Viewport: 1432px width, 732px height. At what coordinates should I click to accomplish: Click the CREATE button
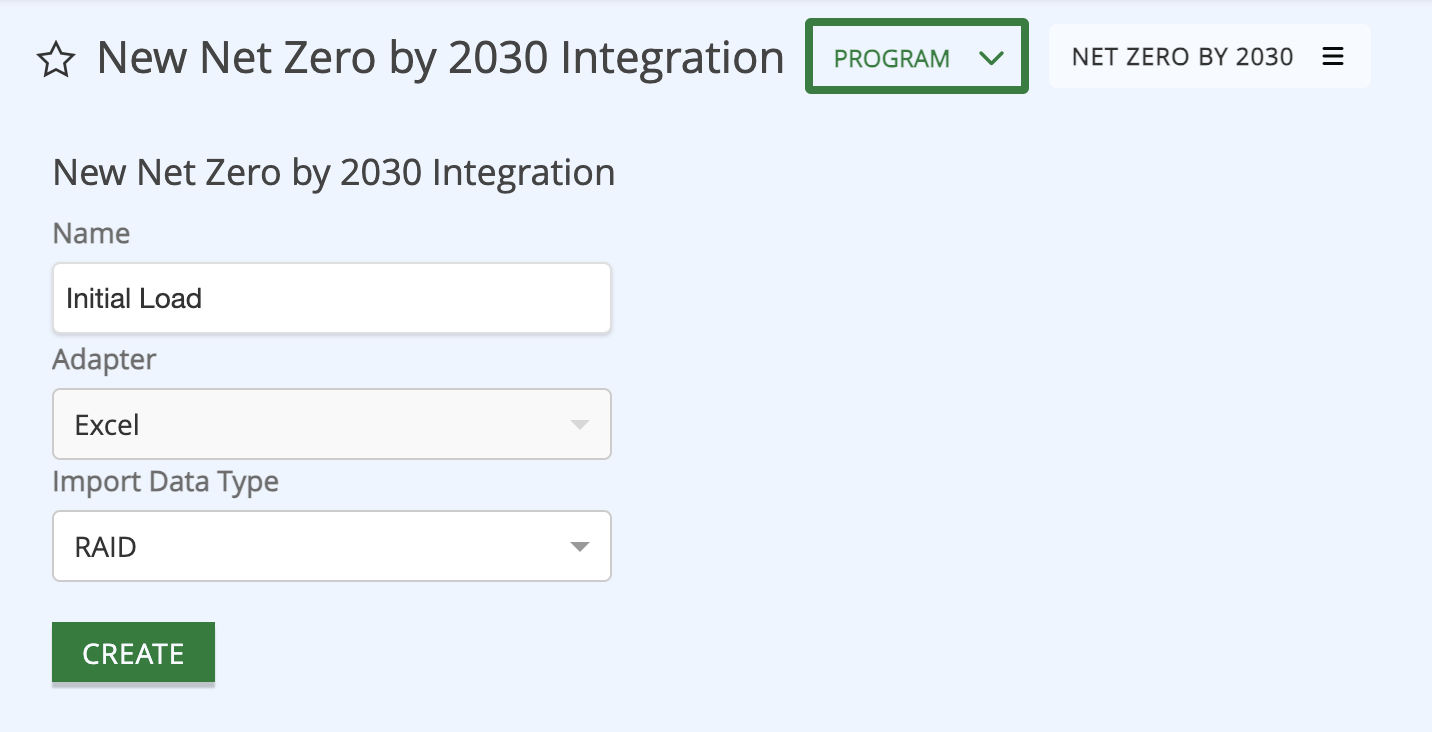133,653
